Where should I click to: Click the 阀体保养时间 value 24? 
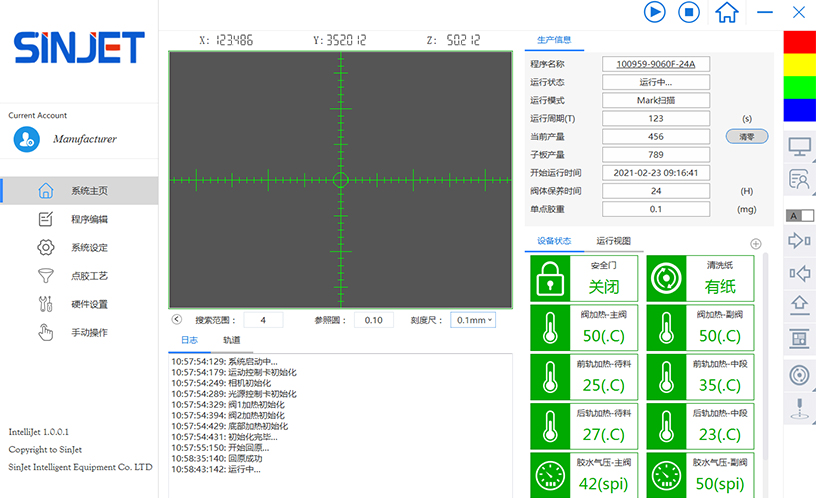point(656,191)
